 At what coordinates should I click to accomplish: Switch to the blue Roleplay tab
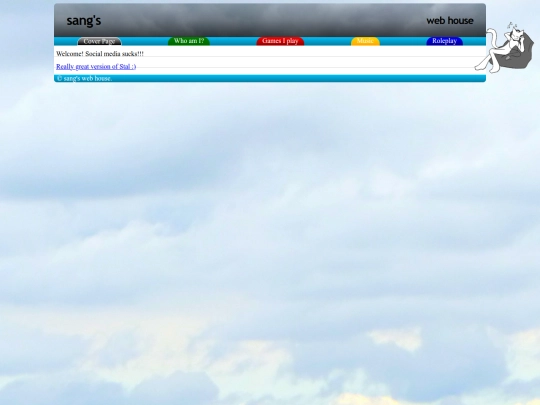click(444, 41)
